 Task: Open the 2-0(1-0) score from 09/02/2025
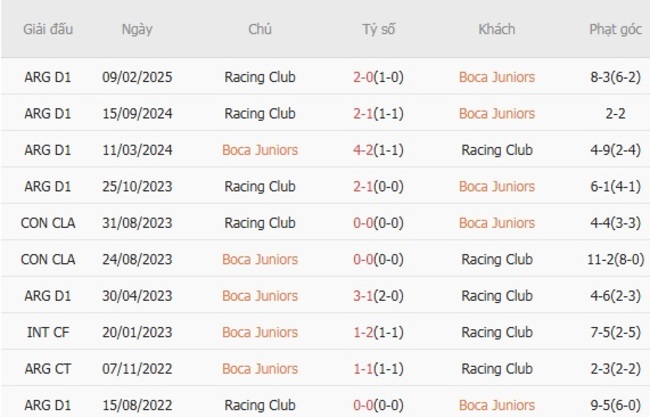coord(379,77)
